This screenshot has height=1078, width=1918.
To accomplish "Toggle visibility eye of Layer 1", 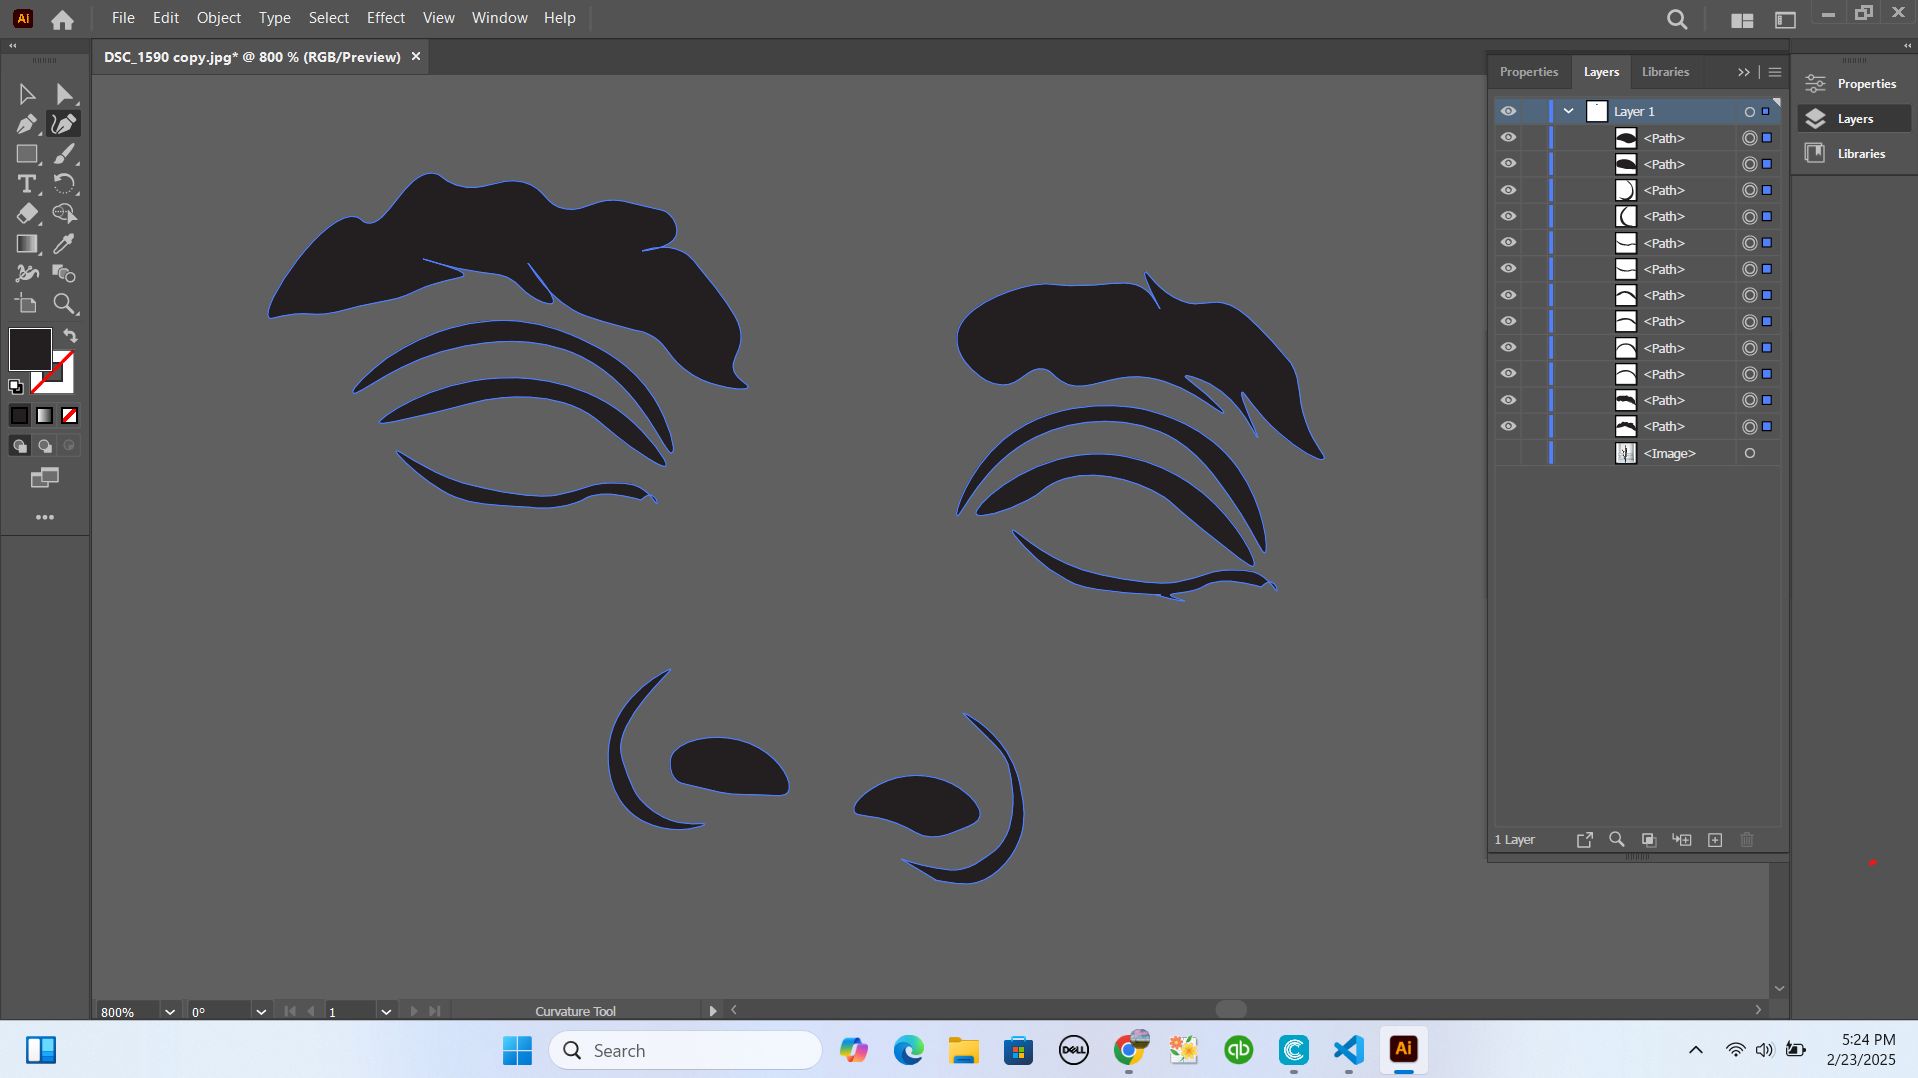I will 1508,111.
